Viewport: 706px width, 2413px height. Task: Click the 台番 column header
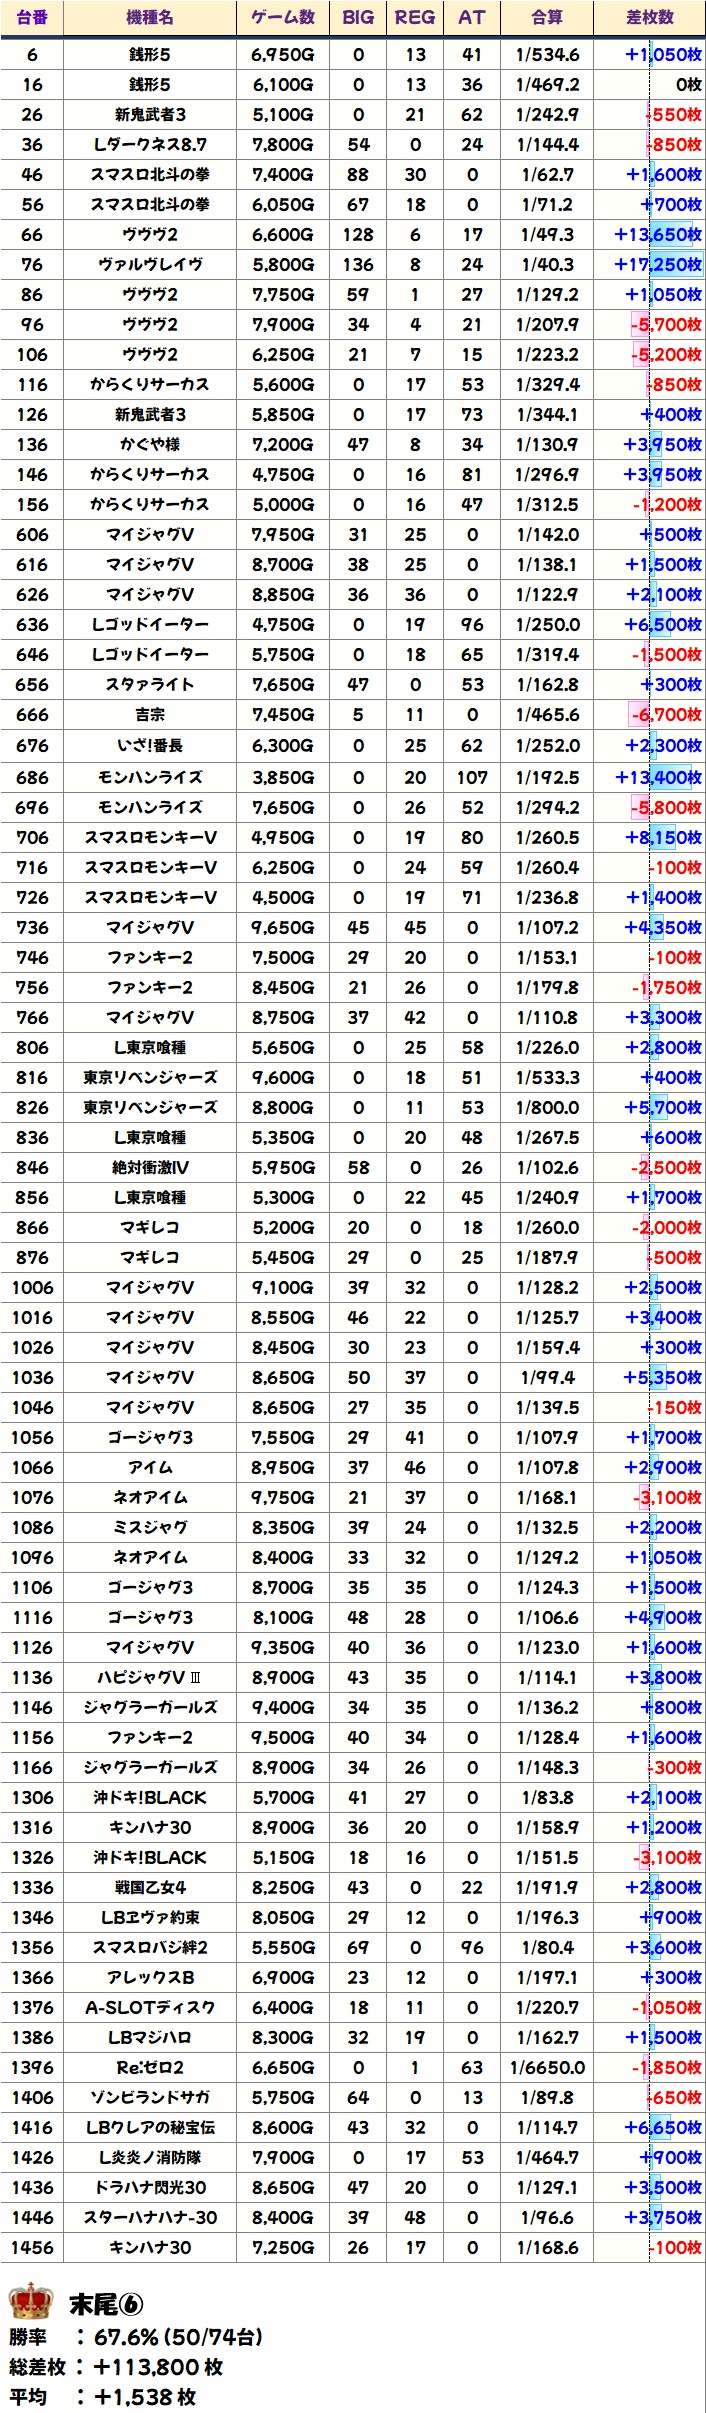32,17
